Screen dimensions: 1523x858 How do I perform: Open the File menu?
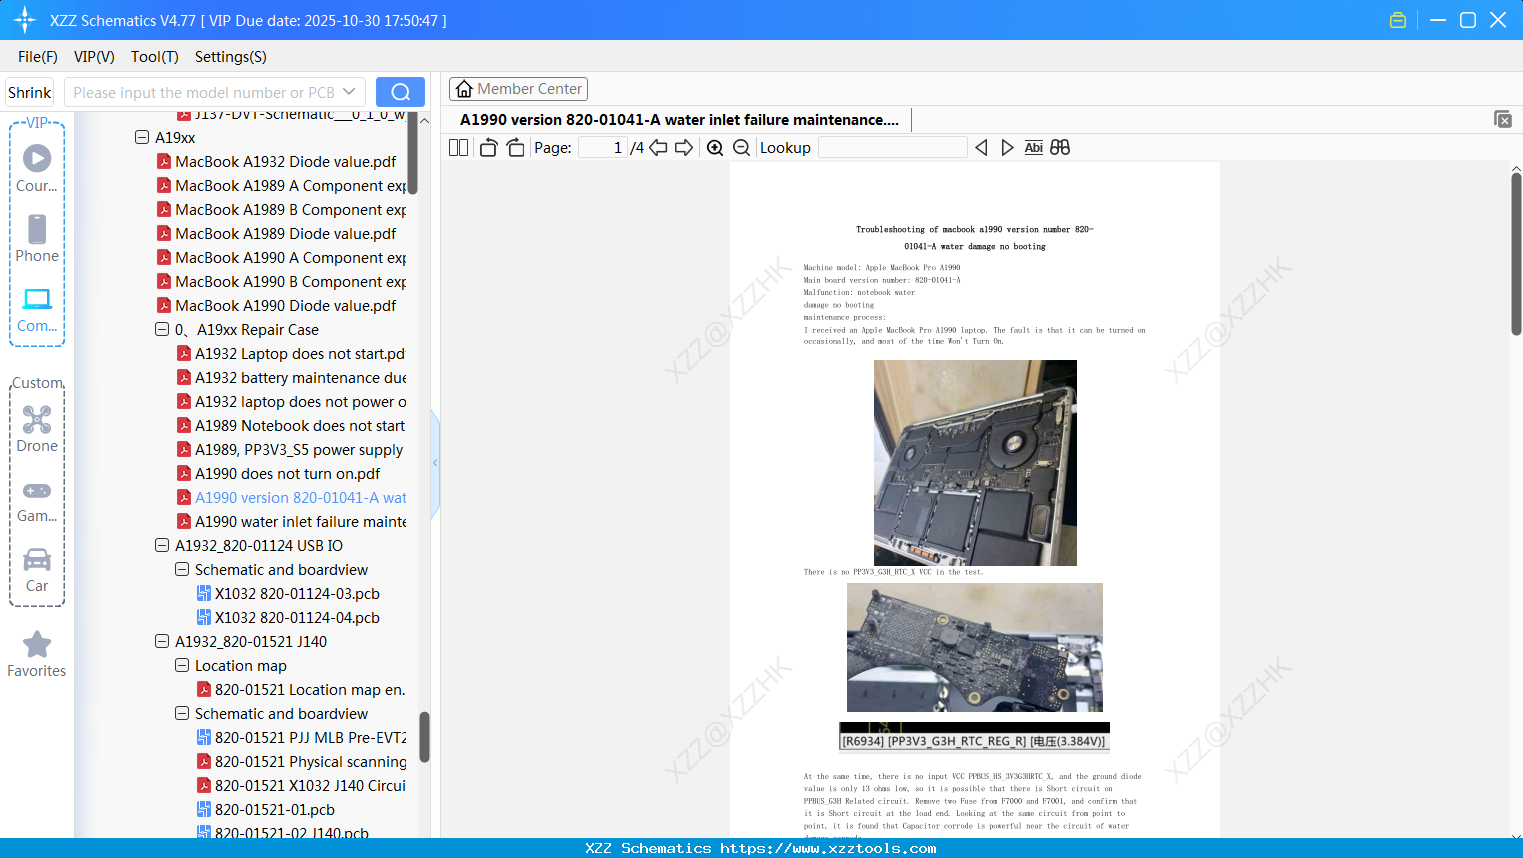[x=38, y=57]
